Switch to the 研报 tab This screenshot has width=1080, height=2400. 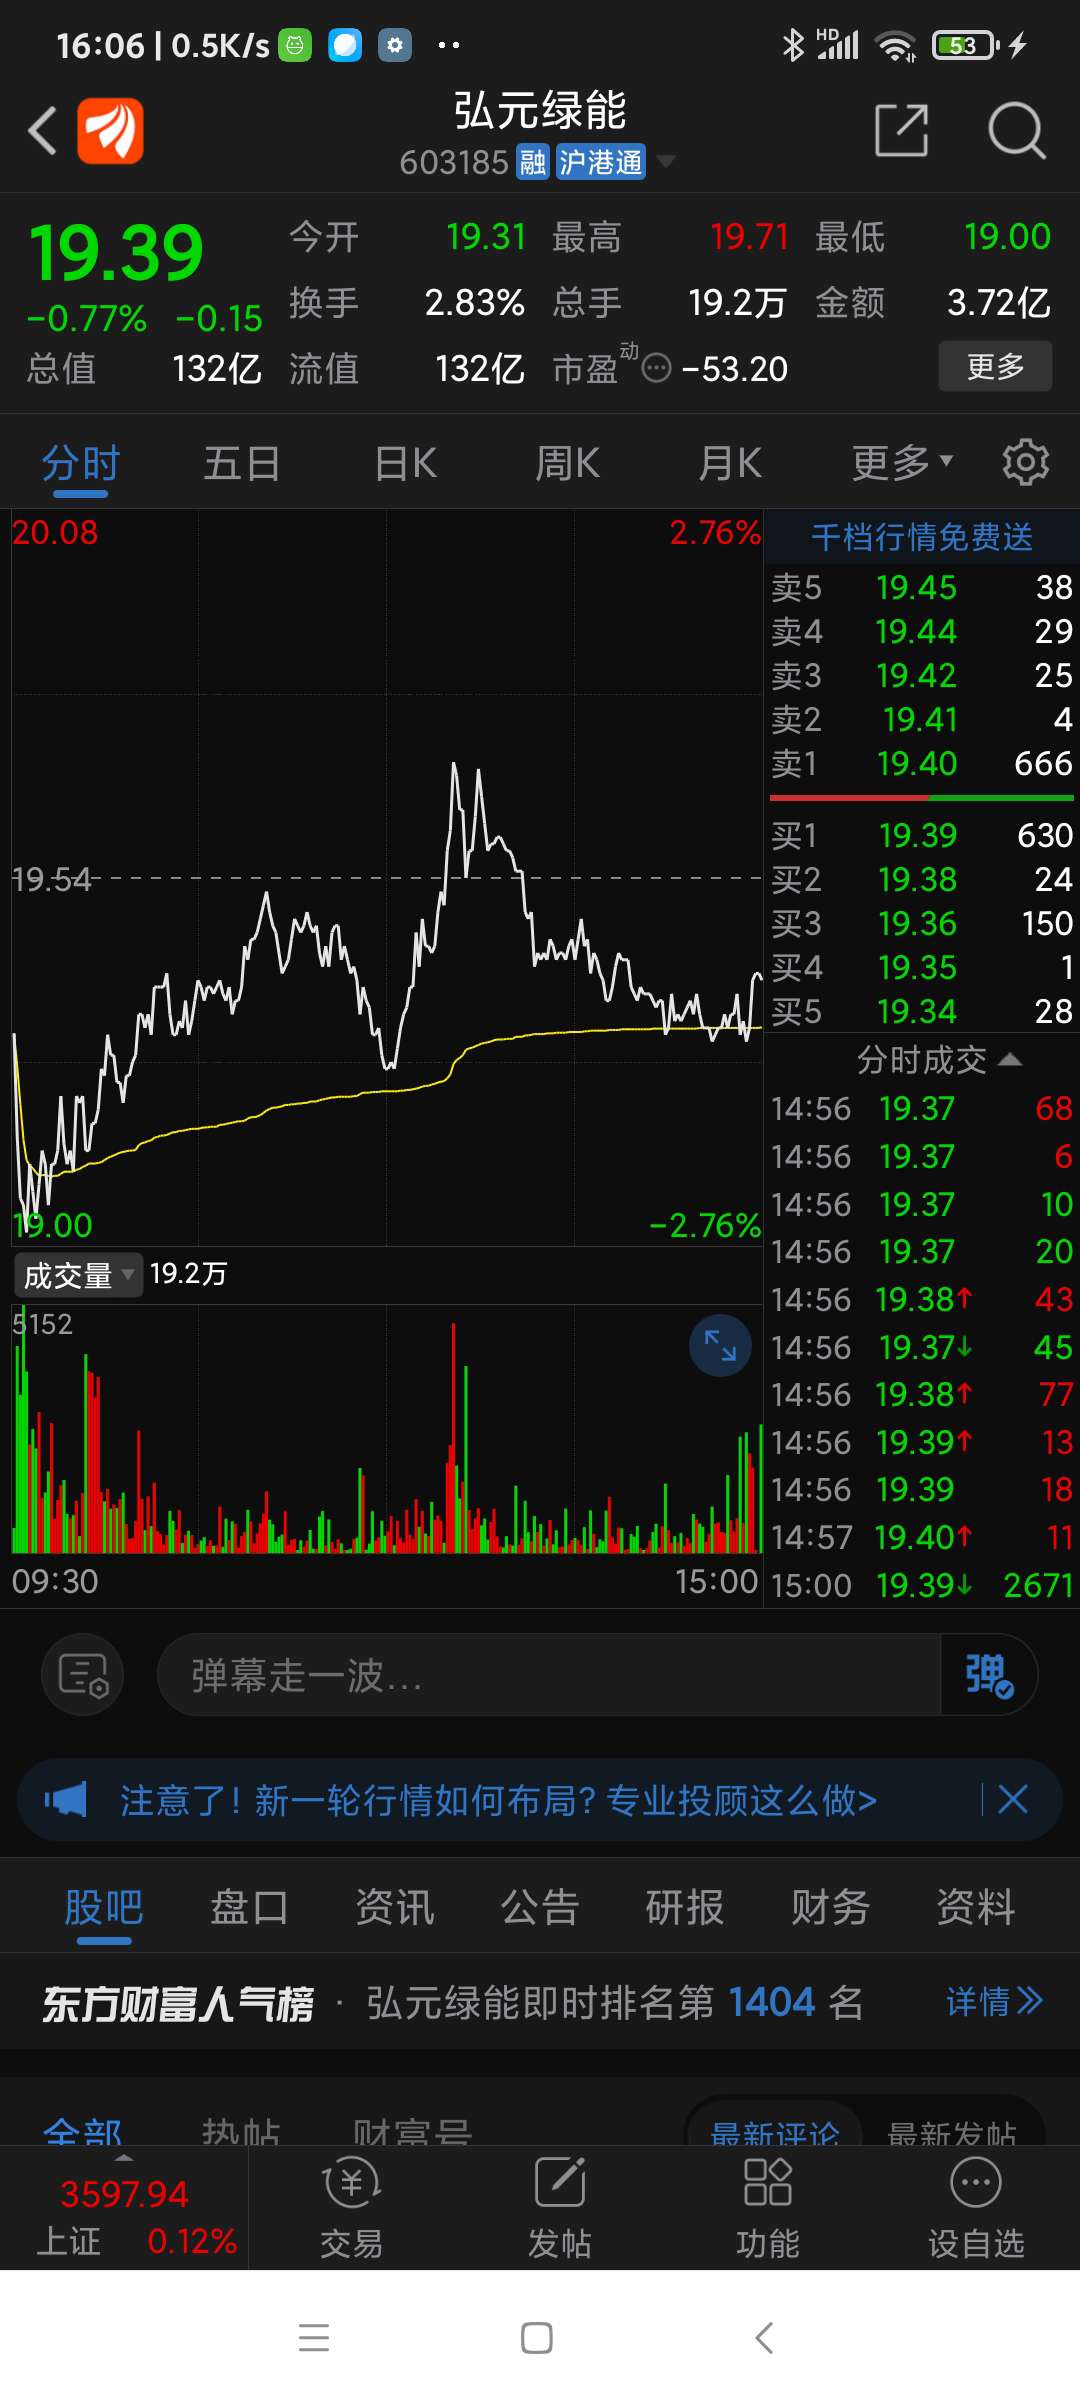[x=685, y=1907]
